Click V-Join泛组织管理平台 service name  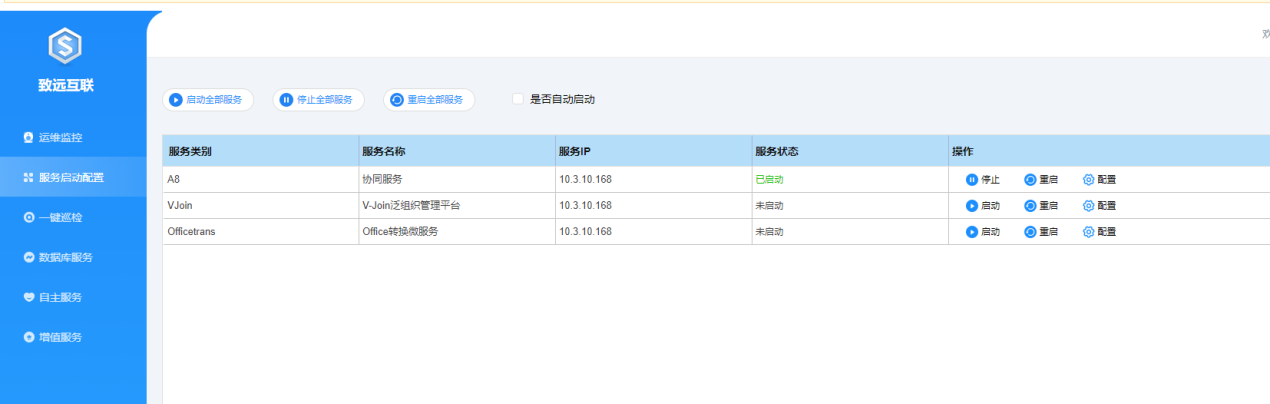[x=411, y=206]
